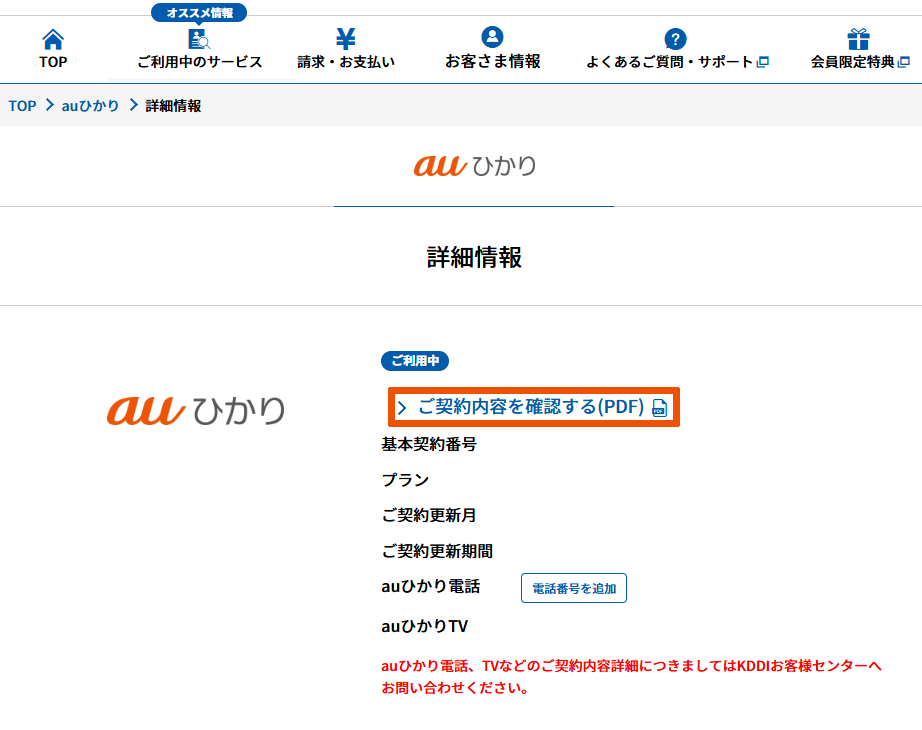The image size is (922, 730).
Task: Click the question mark support icon
Action: (675, 39)
